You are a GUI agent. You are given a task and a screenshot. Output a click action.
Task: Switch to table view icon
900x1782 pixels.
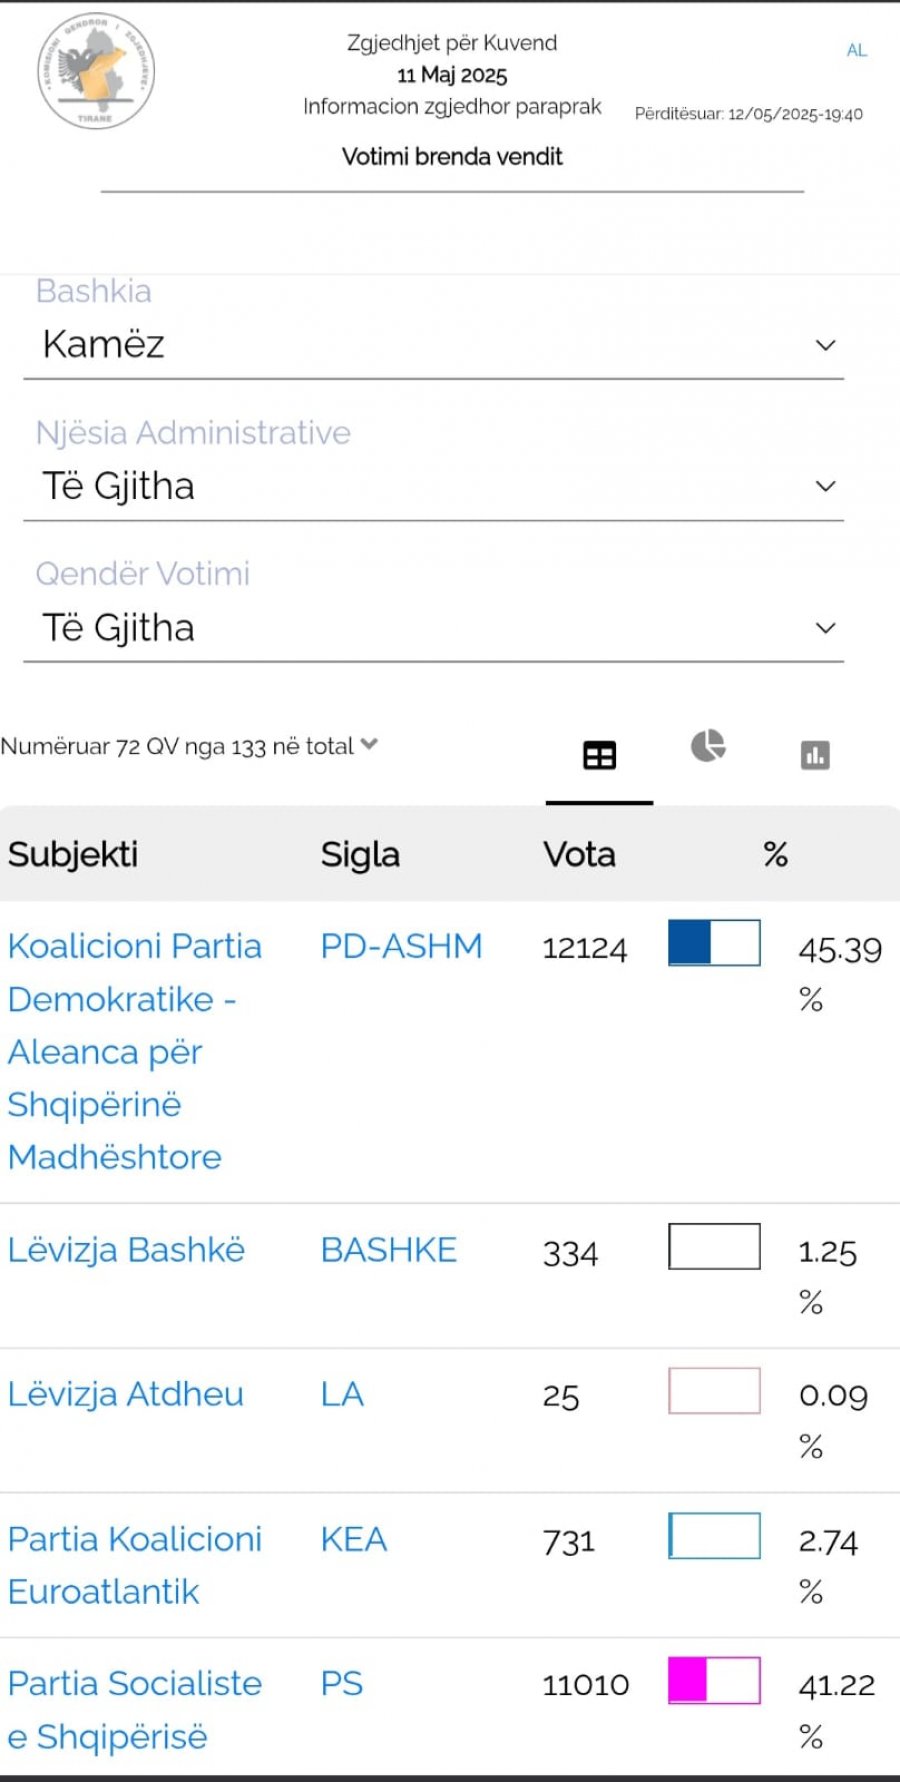coord(599,755)
